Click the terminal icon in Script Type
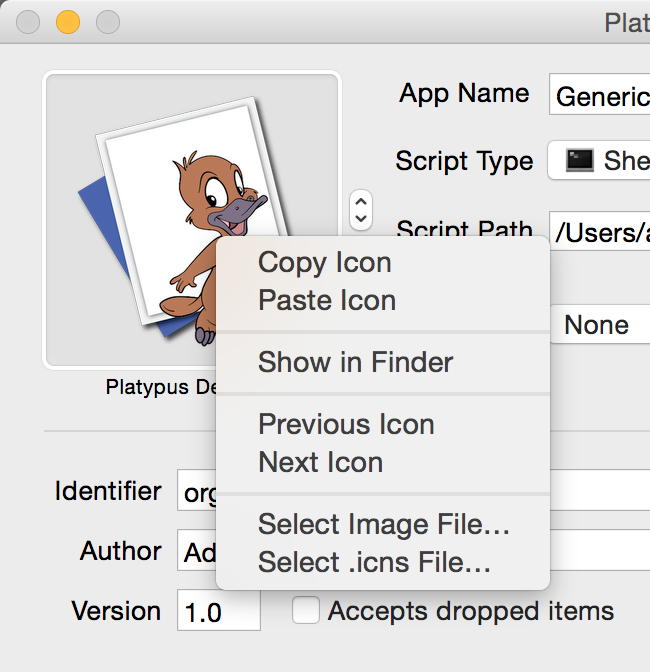Viewport: 650px width, 672px height. 580,160
